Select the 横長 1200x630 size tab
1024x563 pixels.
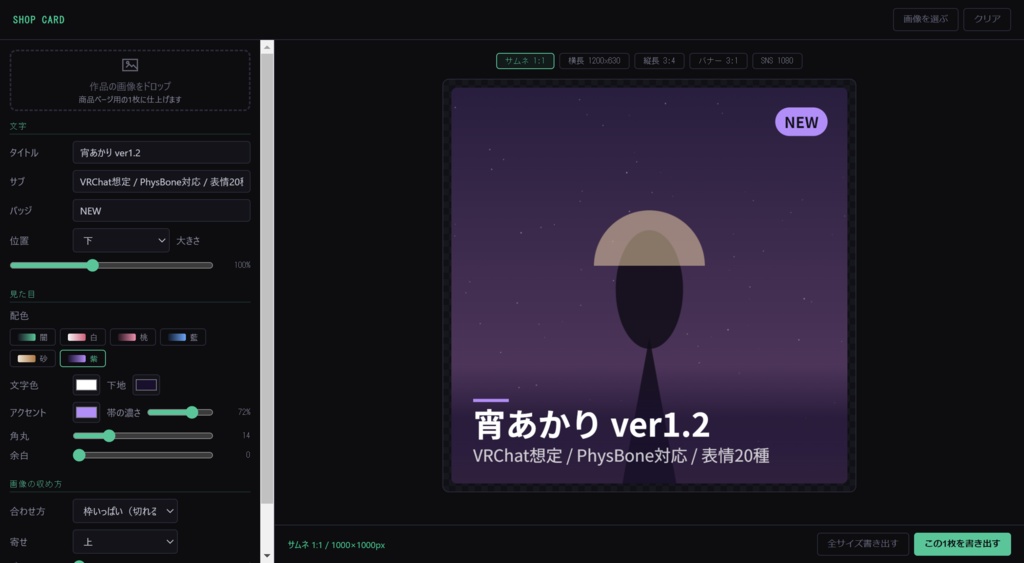click(594, 61)
